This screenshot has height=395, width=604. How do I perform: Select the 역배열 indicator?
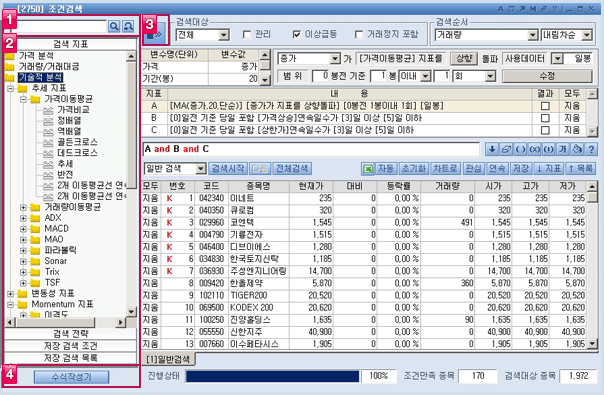pos(69,131)
